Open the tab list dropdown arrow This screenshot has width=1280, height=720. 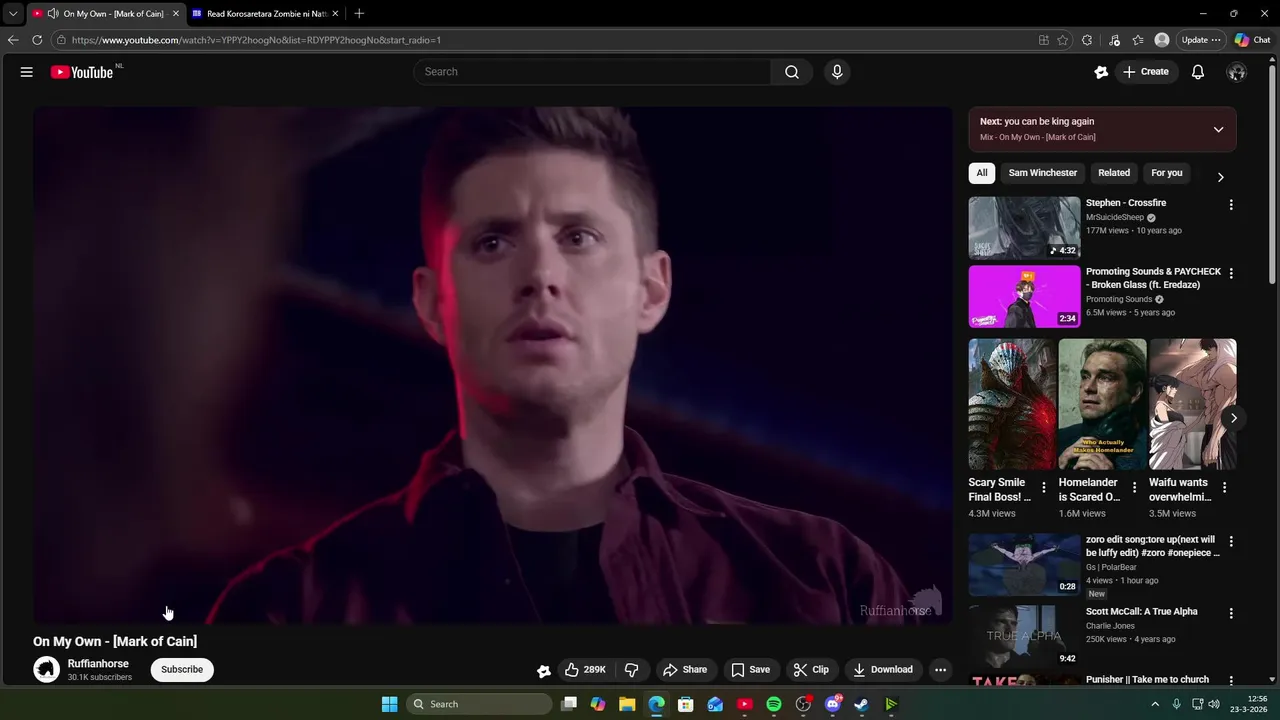pyautogui.click(x=13, y=14)
